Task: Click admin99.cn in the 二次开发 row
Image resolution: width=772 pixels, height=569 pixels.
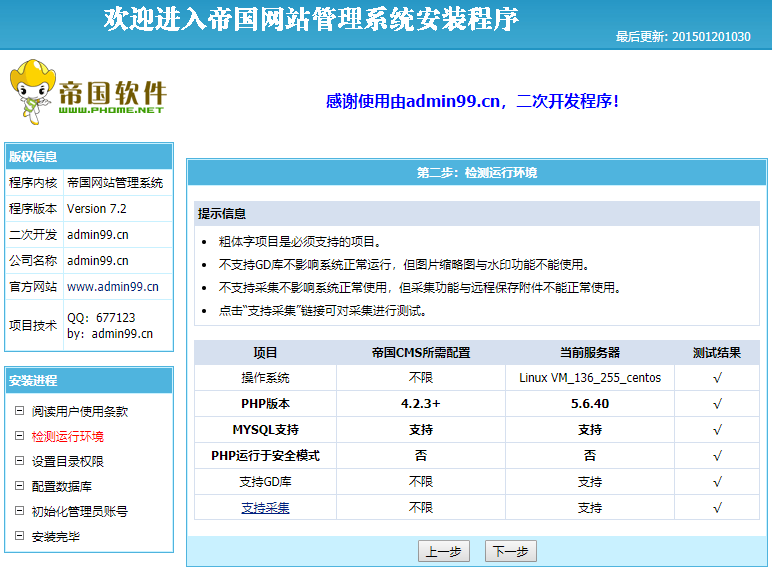Action: click(97, 235)
